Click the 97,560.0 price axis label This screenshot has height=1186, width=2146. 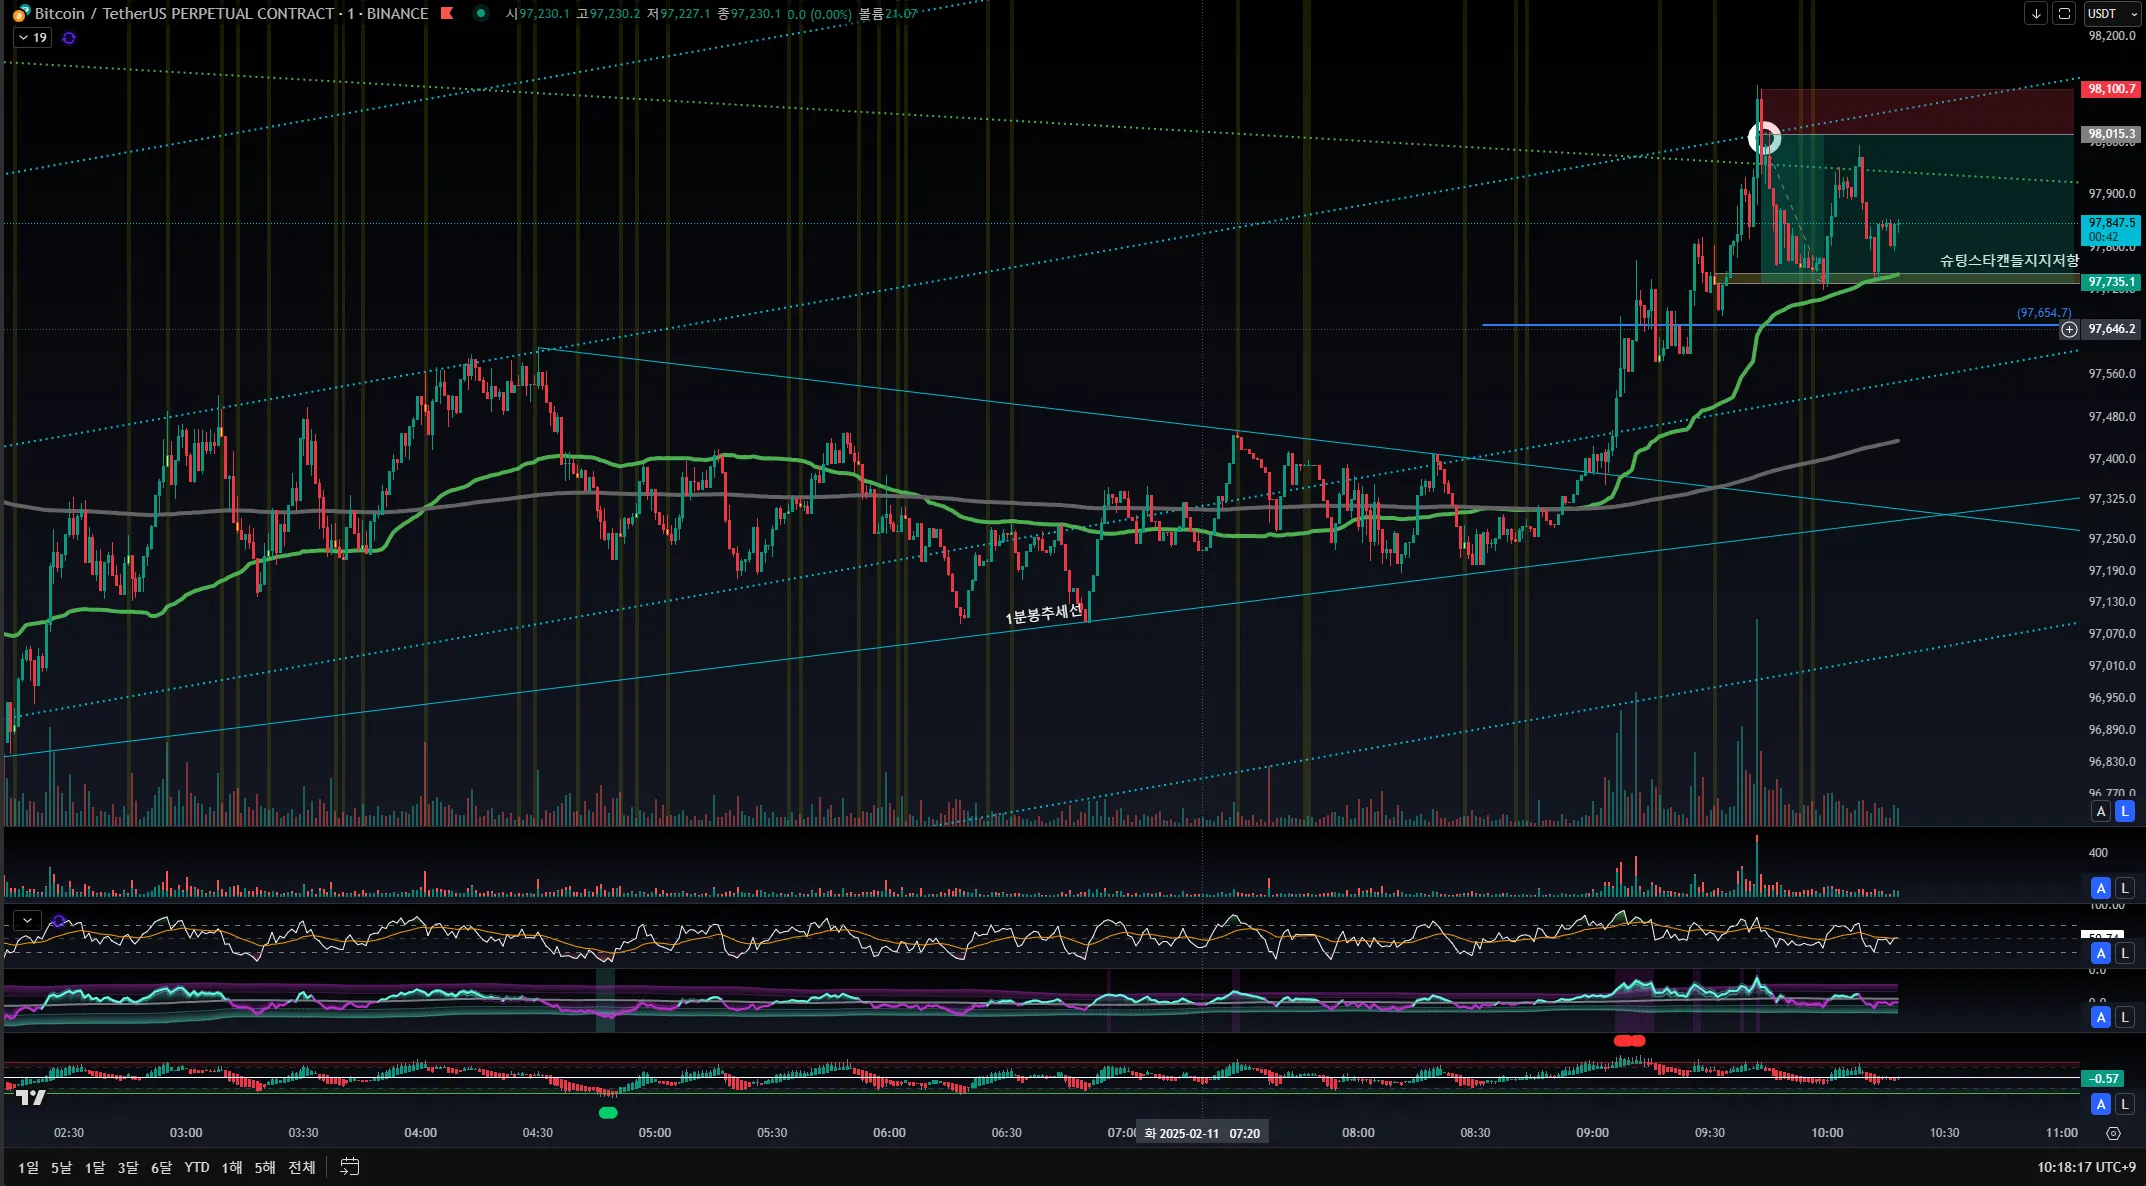[x=2111, y=374]
